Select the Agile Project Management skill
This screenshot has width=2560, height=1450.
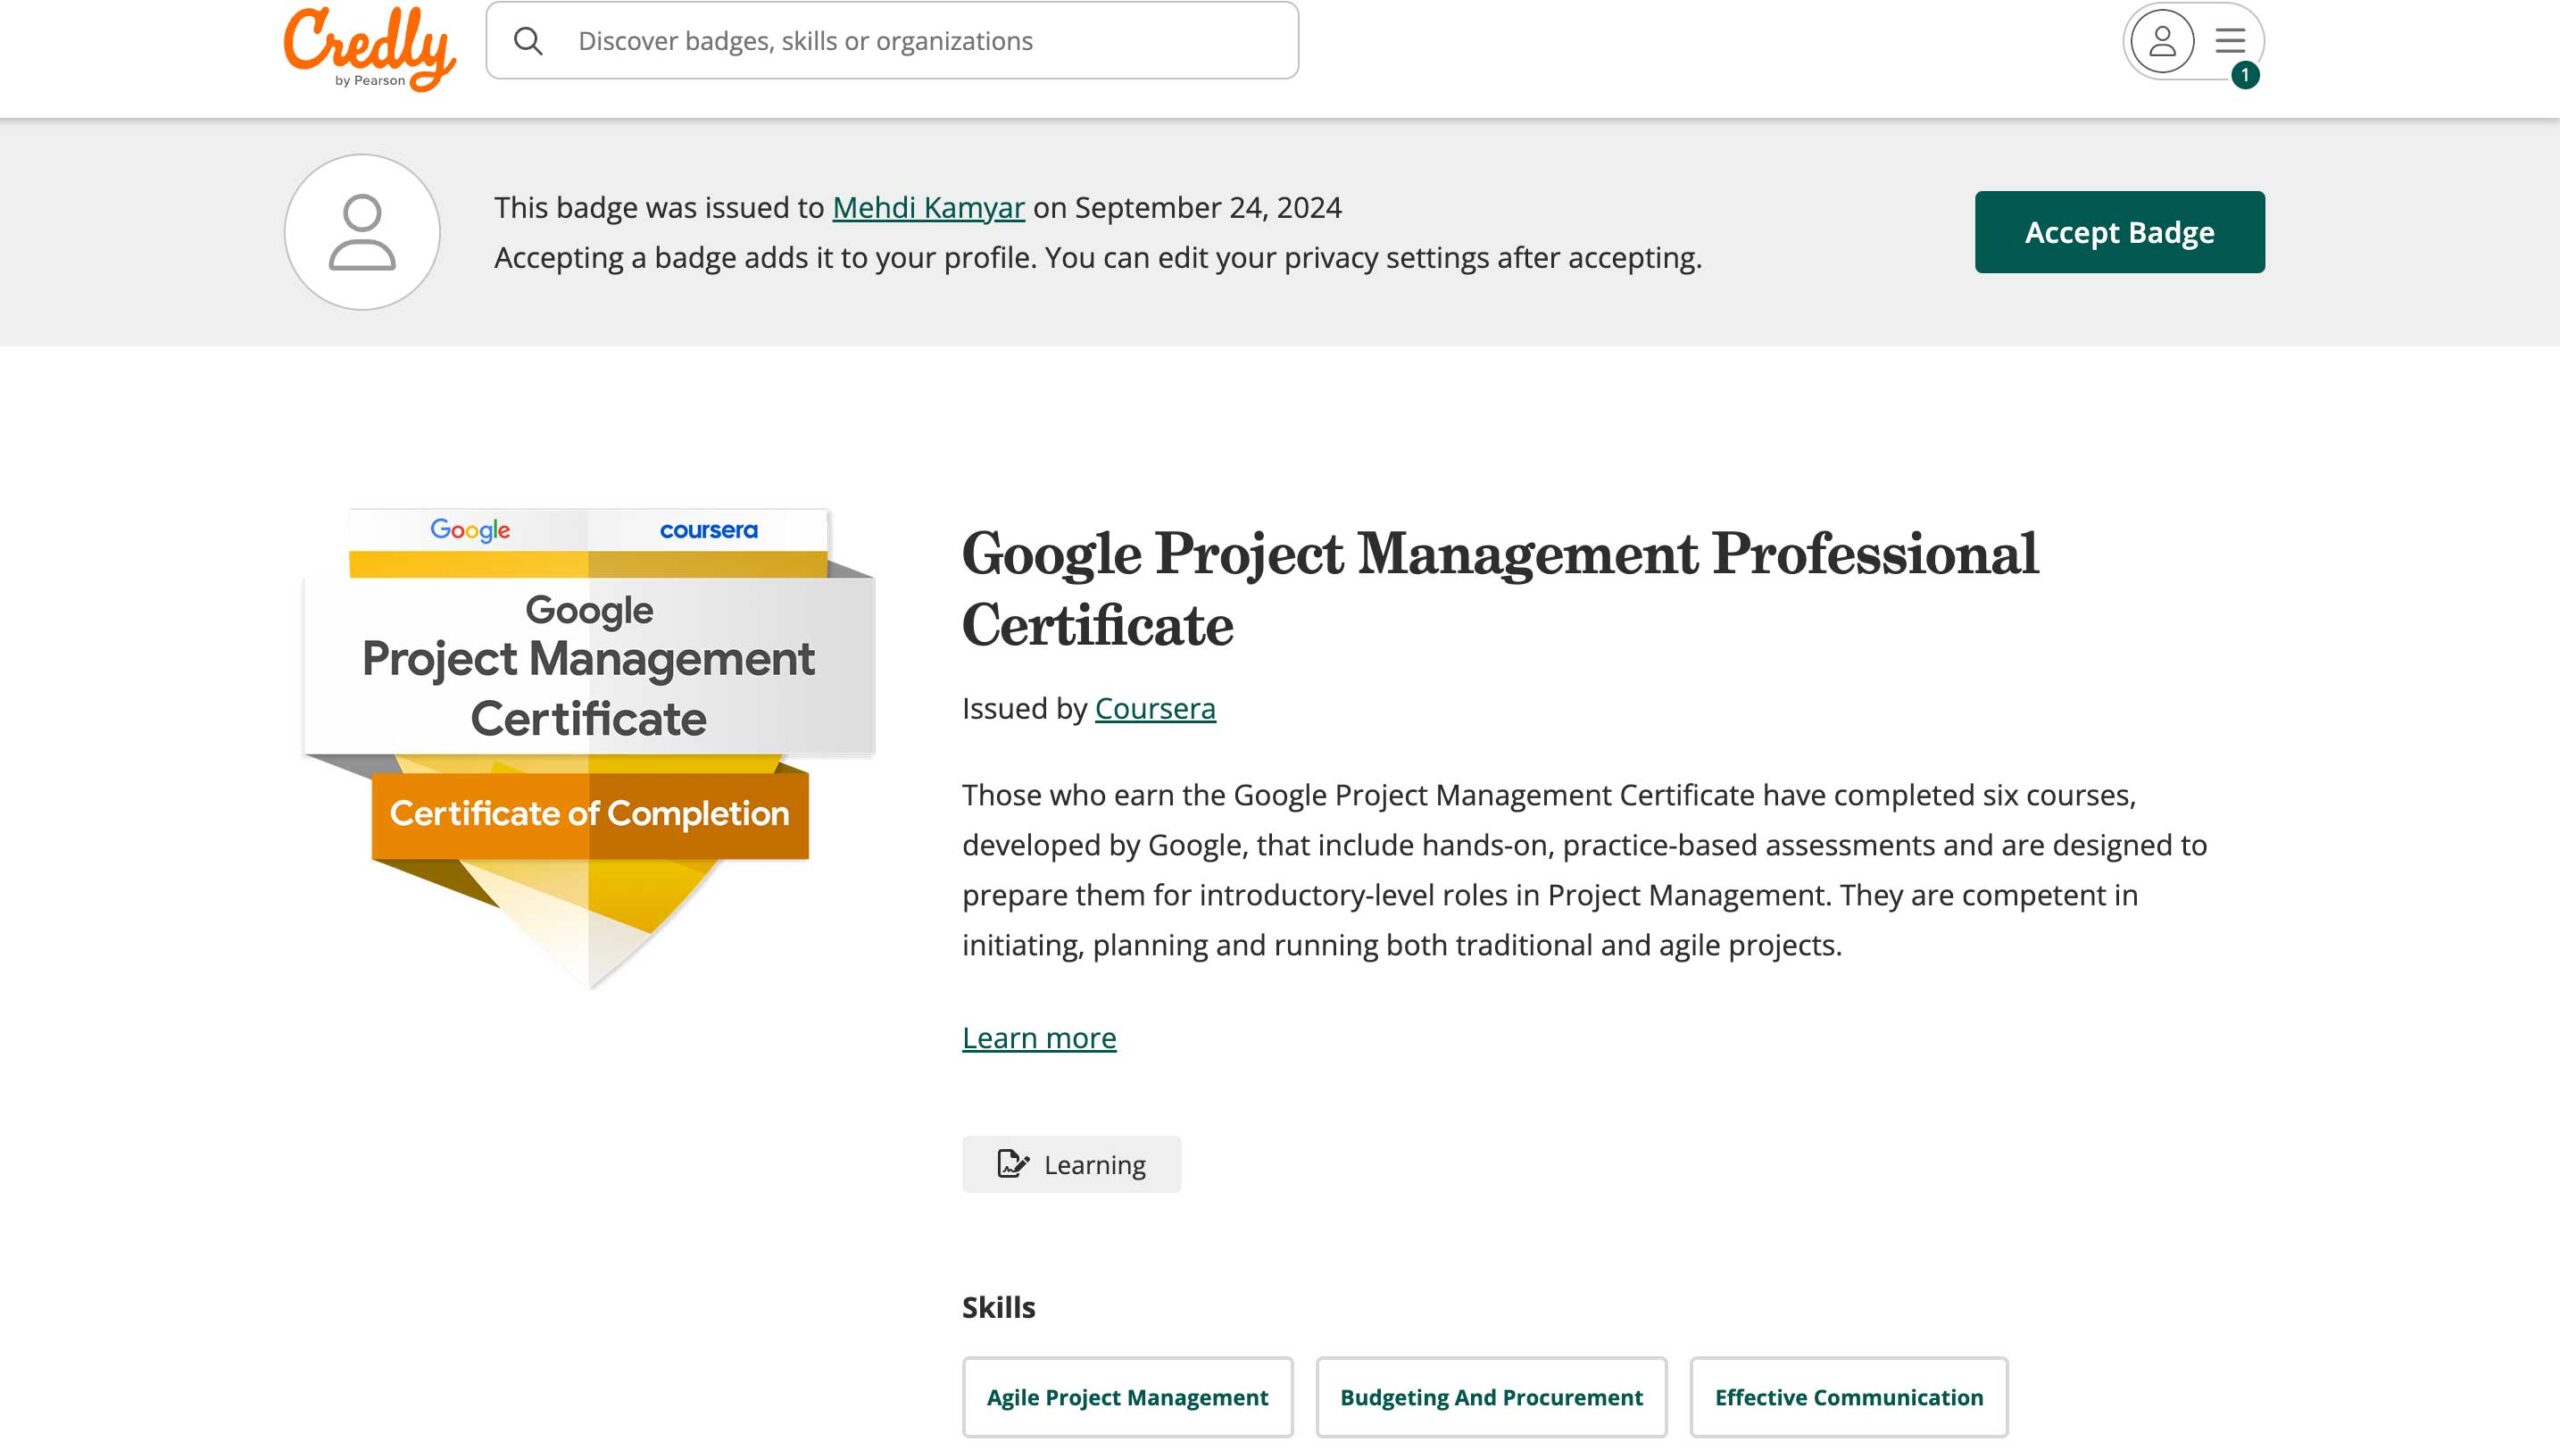click(x=1127, y=1397)
